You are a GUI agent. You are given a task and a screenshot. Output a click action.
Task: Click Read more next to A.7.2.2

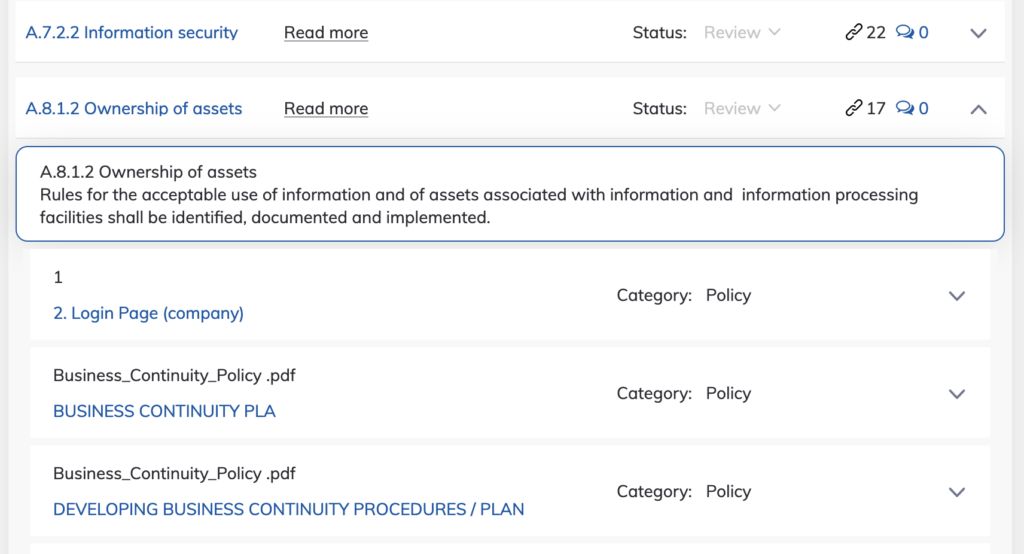coord(326,33)
